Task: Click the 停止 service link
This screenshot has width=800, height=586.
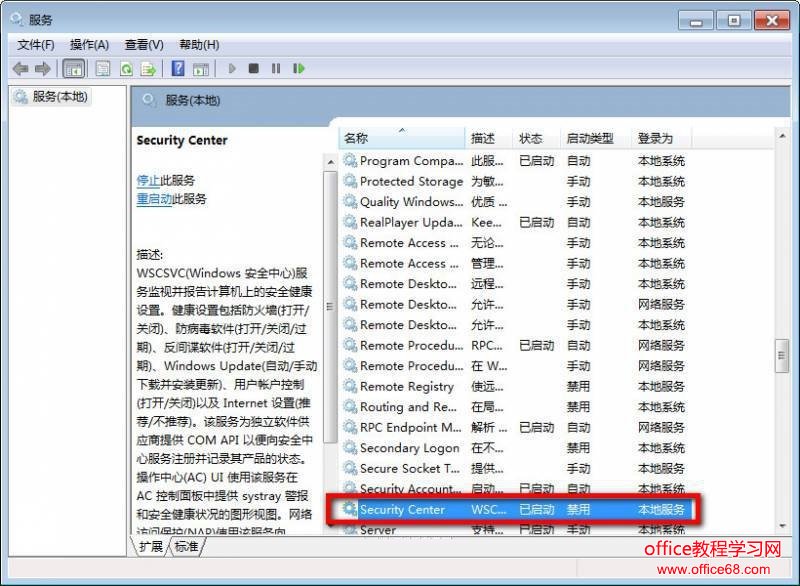Action: 146,180
